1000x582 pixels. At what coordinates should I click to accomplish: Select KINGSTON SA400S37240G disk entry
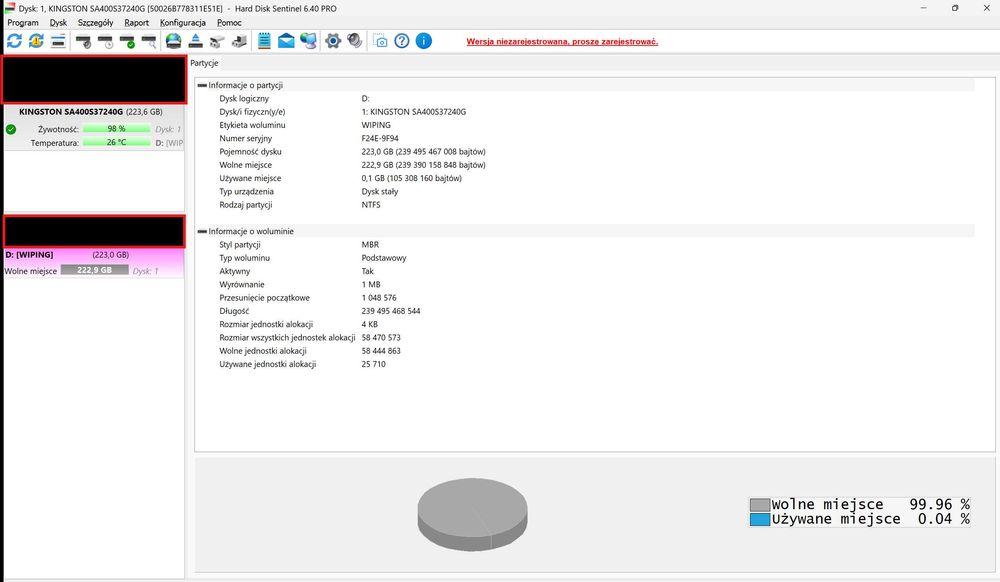pyautogui.click(x=94, y=127)
